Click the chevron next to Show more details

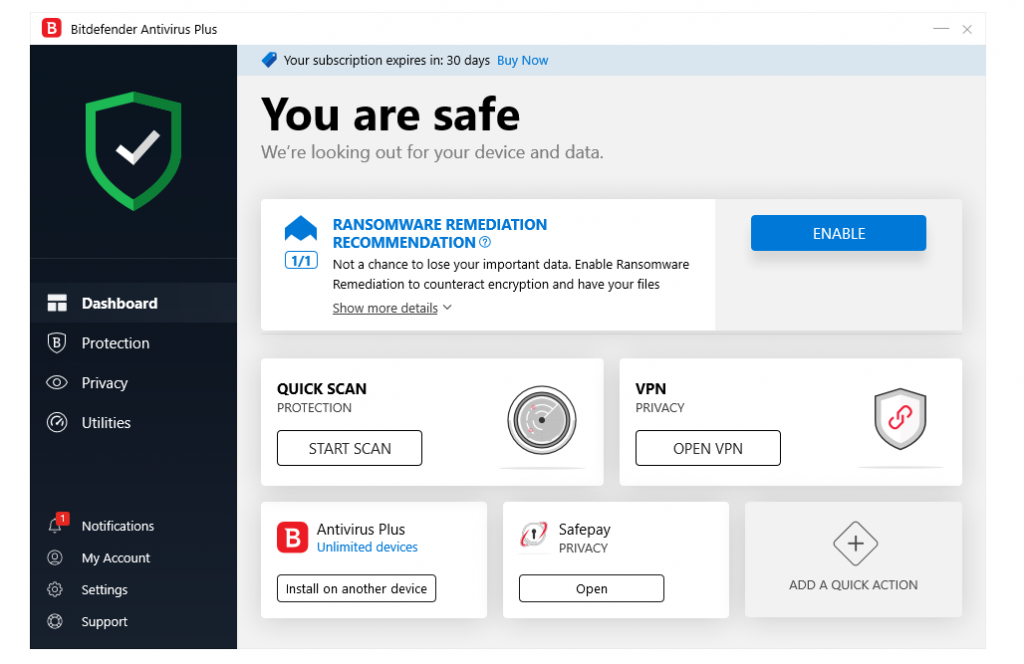447,308
